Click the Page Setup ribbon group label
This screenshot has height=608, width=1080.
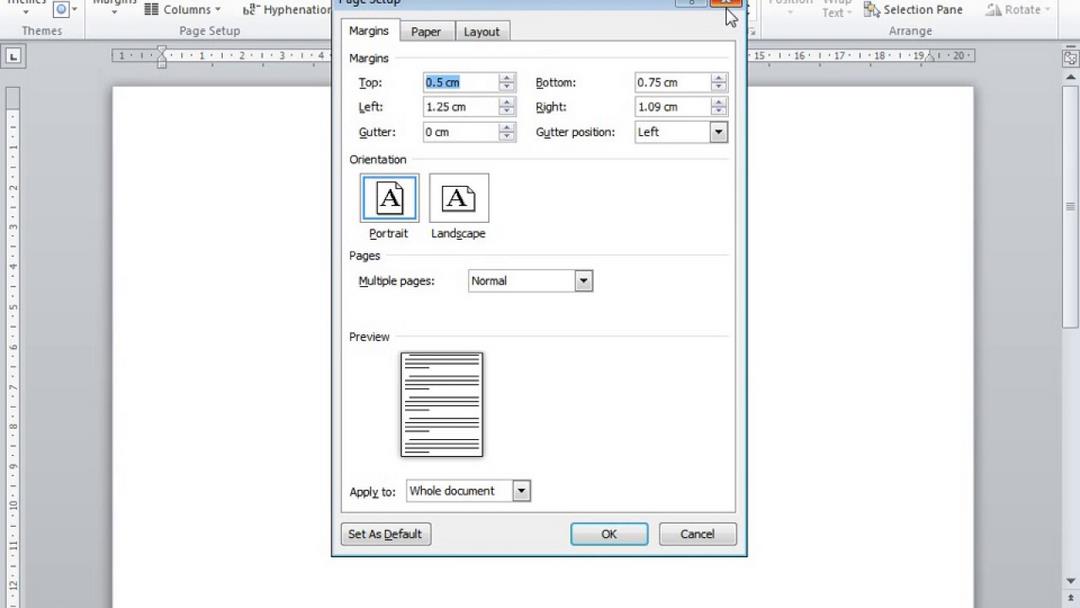209,31
